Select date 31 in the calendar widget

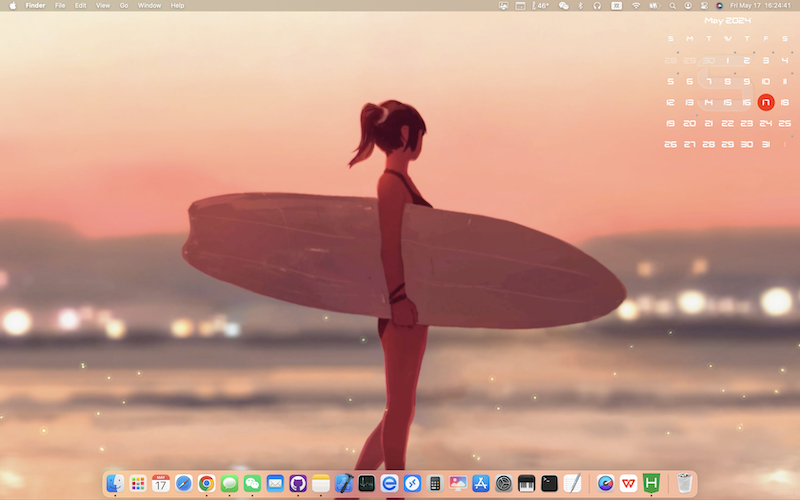[766, 144]
